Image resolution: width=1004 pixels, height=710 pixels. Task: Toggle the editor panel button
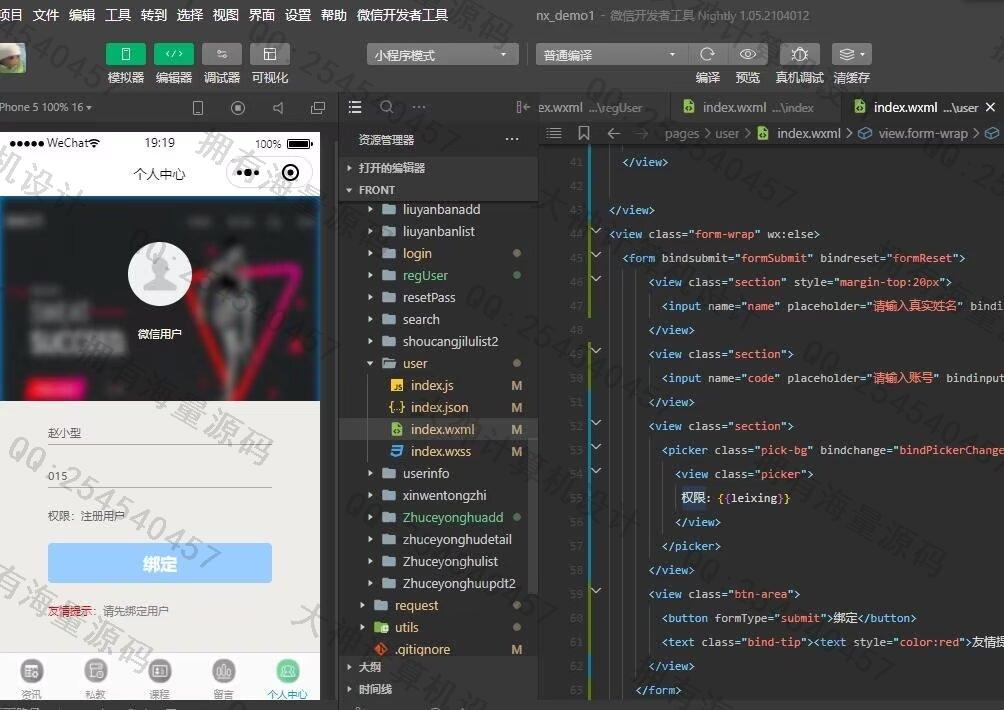(174, 54)
